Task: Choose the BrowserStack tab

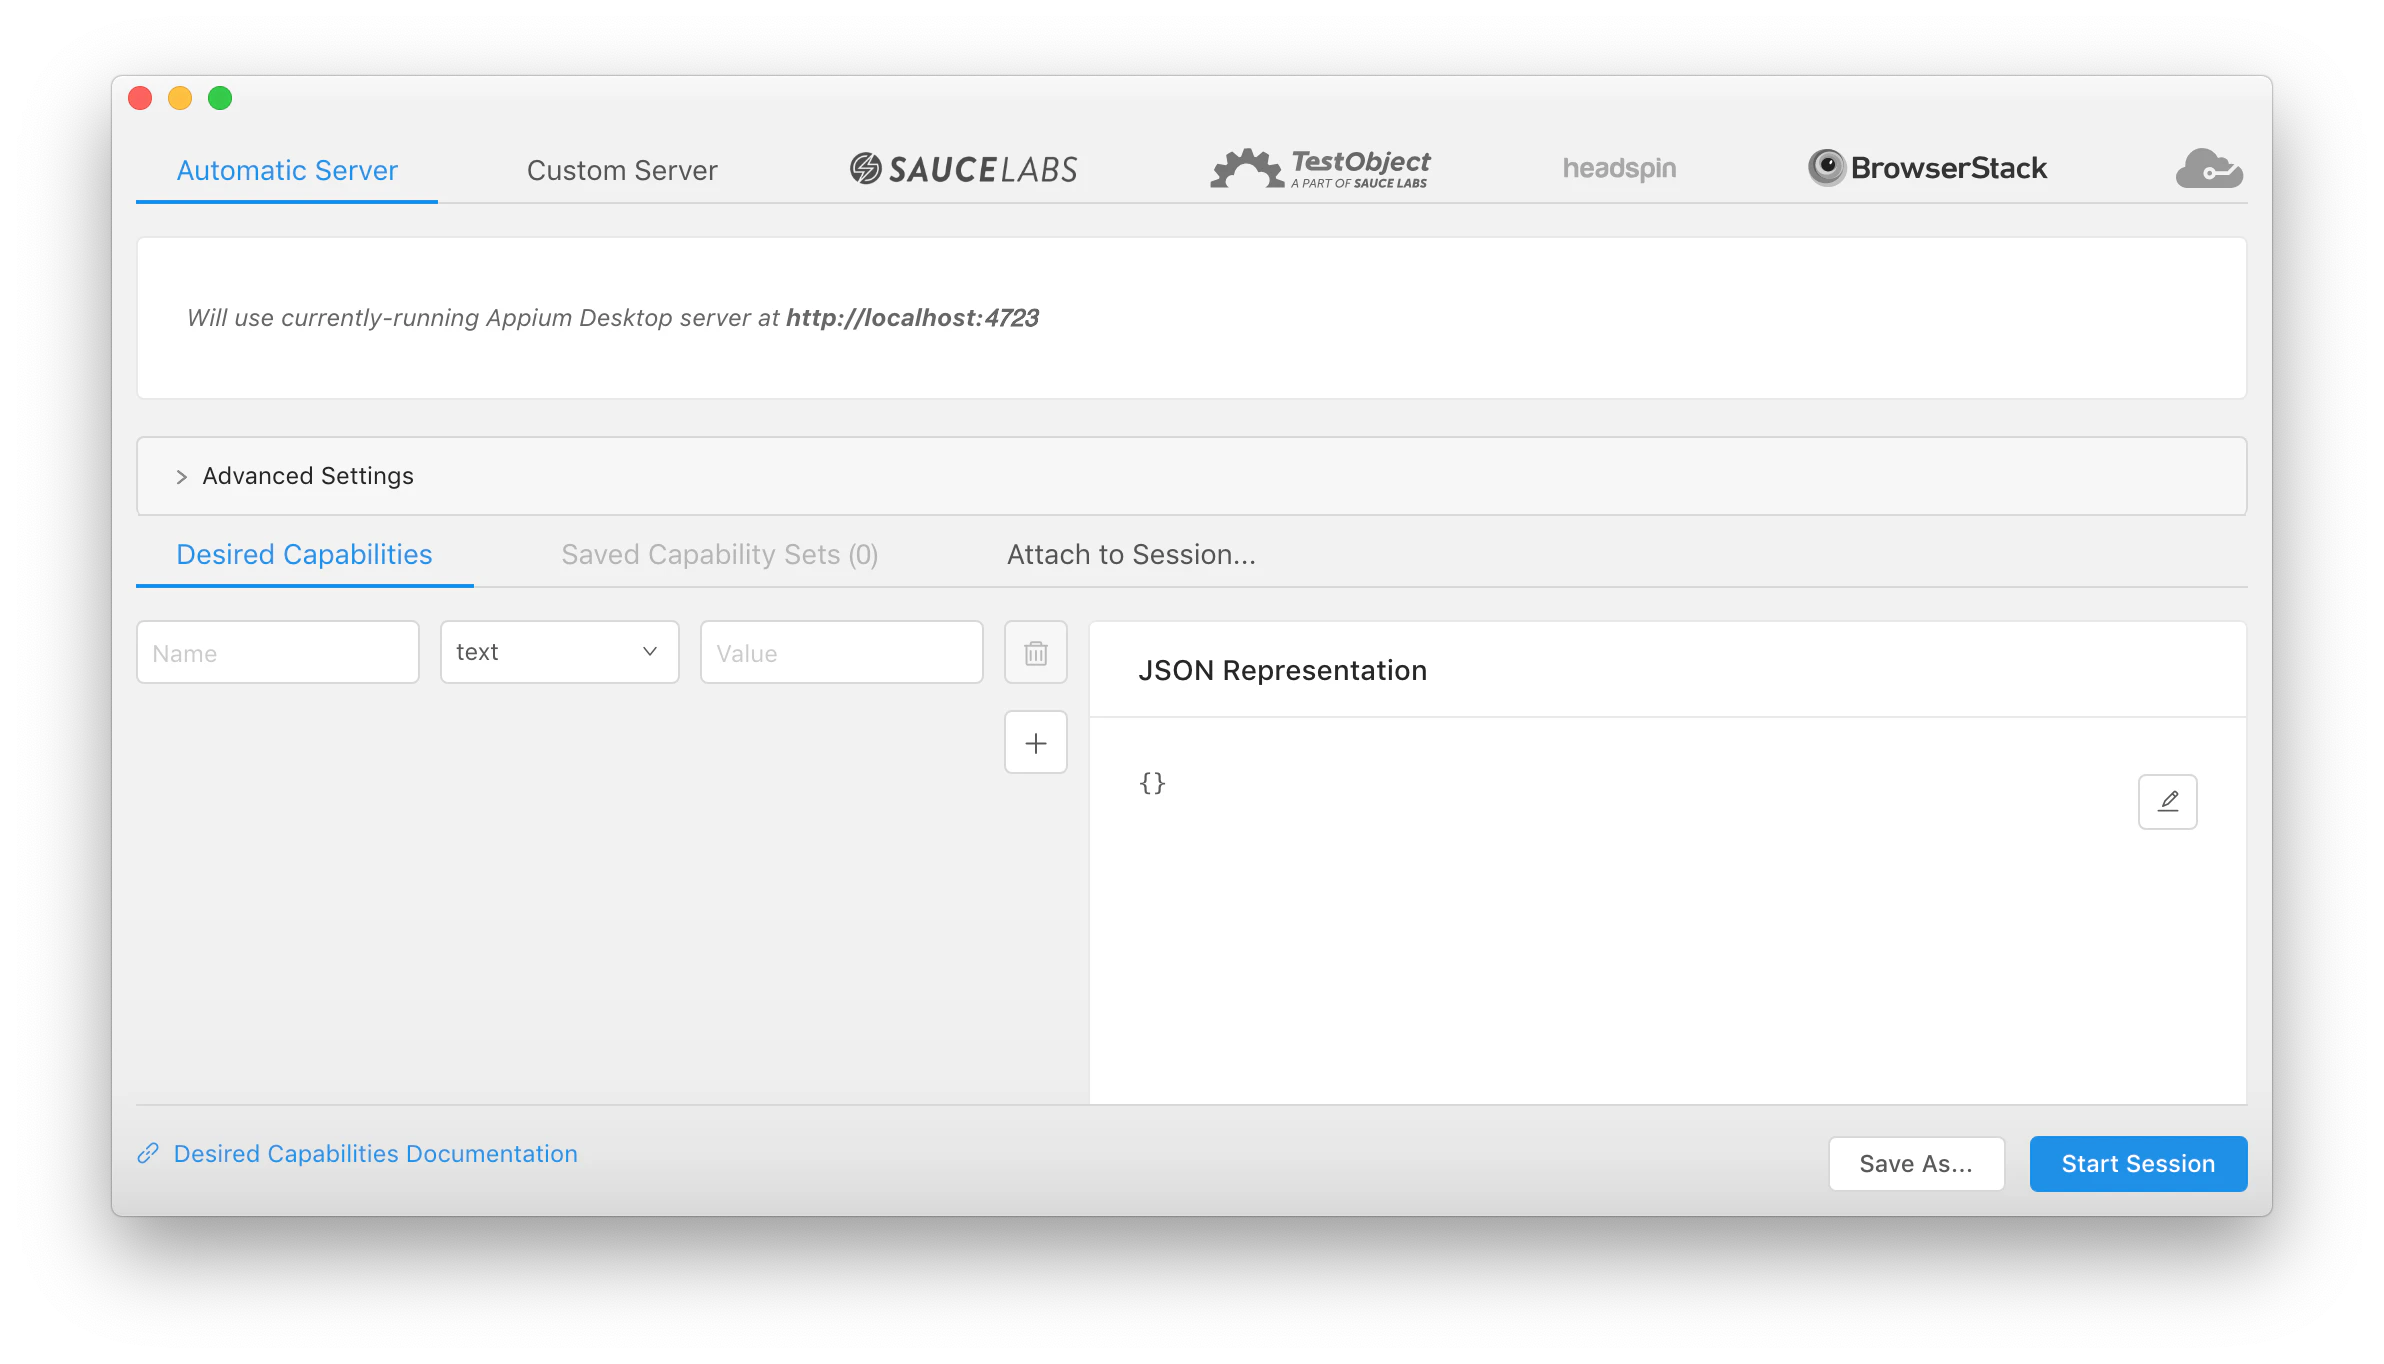Action: (1927, 168)
